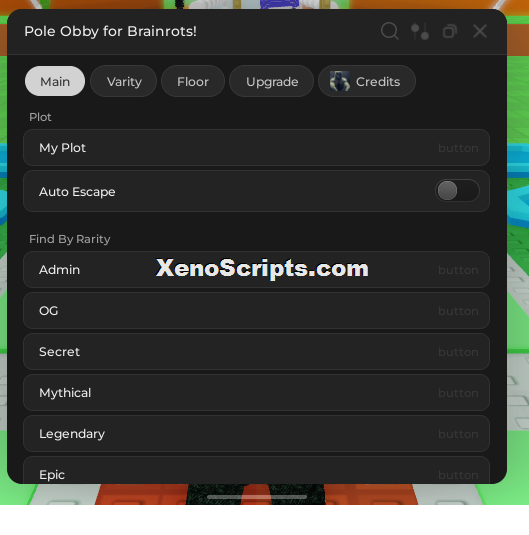Screen dimensions: 529x535
Task: Click the My Plot button
Action: [257, 148]
